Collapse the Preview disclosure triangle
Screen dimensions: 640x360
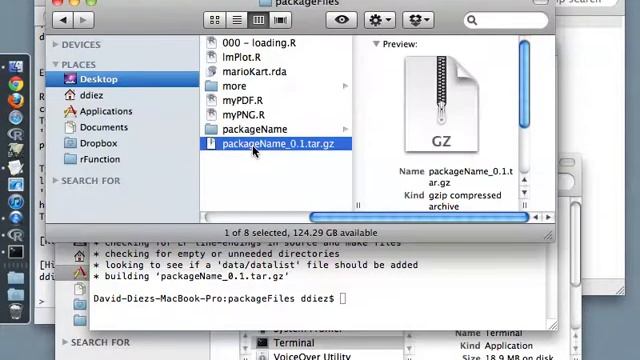[376, 44]
